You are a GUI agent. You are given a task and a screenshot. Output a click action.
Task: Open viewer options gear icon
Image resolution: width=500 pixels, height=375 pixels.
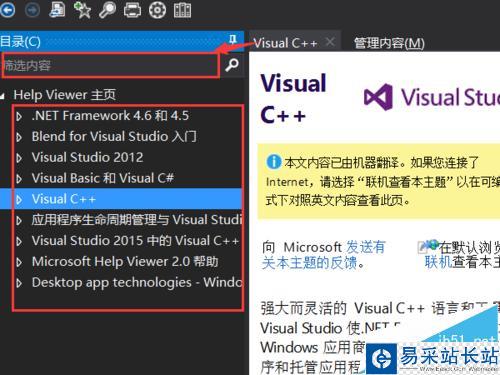pos(157,10)
